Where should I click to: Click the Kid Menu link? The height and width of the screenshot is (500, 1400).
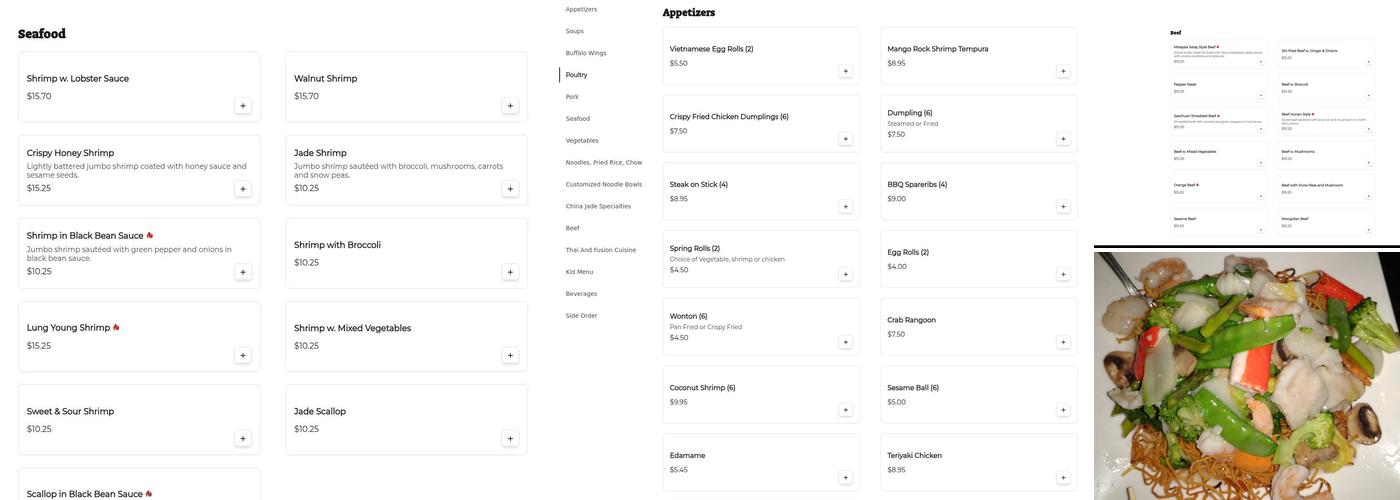tap(579, 272)
